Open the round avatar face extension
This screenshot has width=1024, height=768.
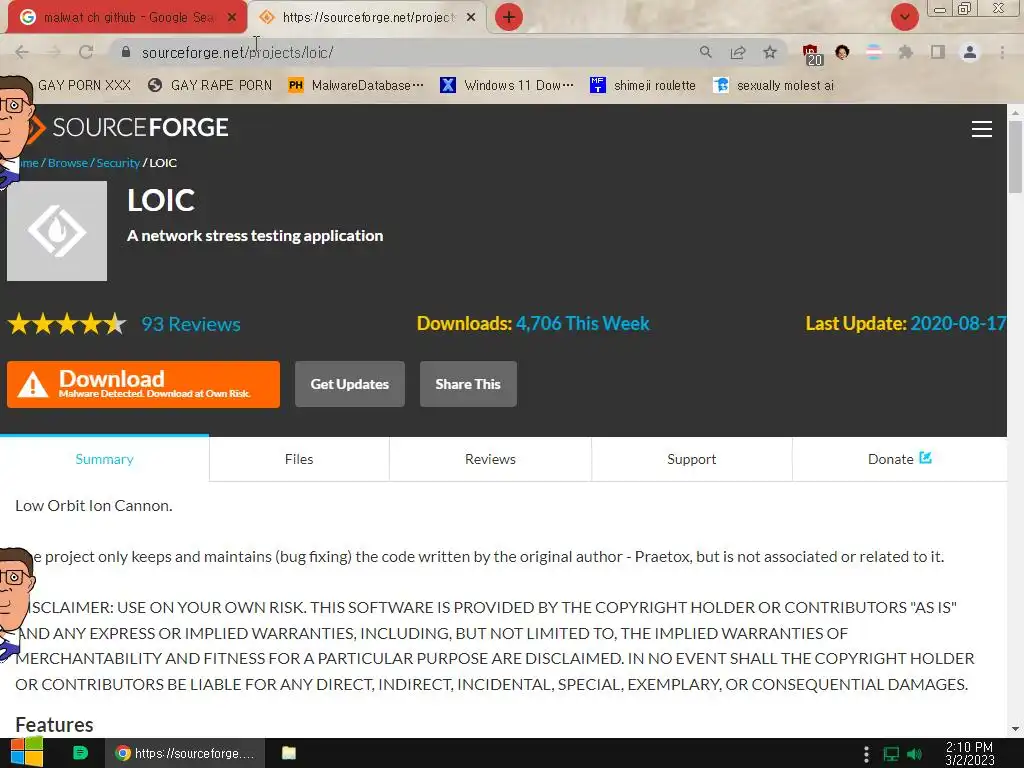click(x=842, y=52)
